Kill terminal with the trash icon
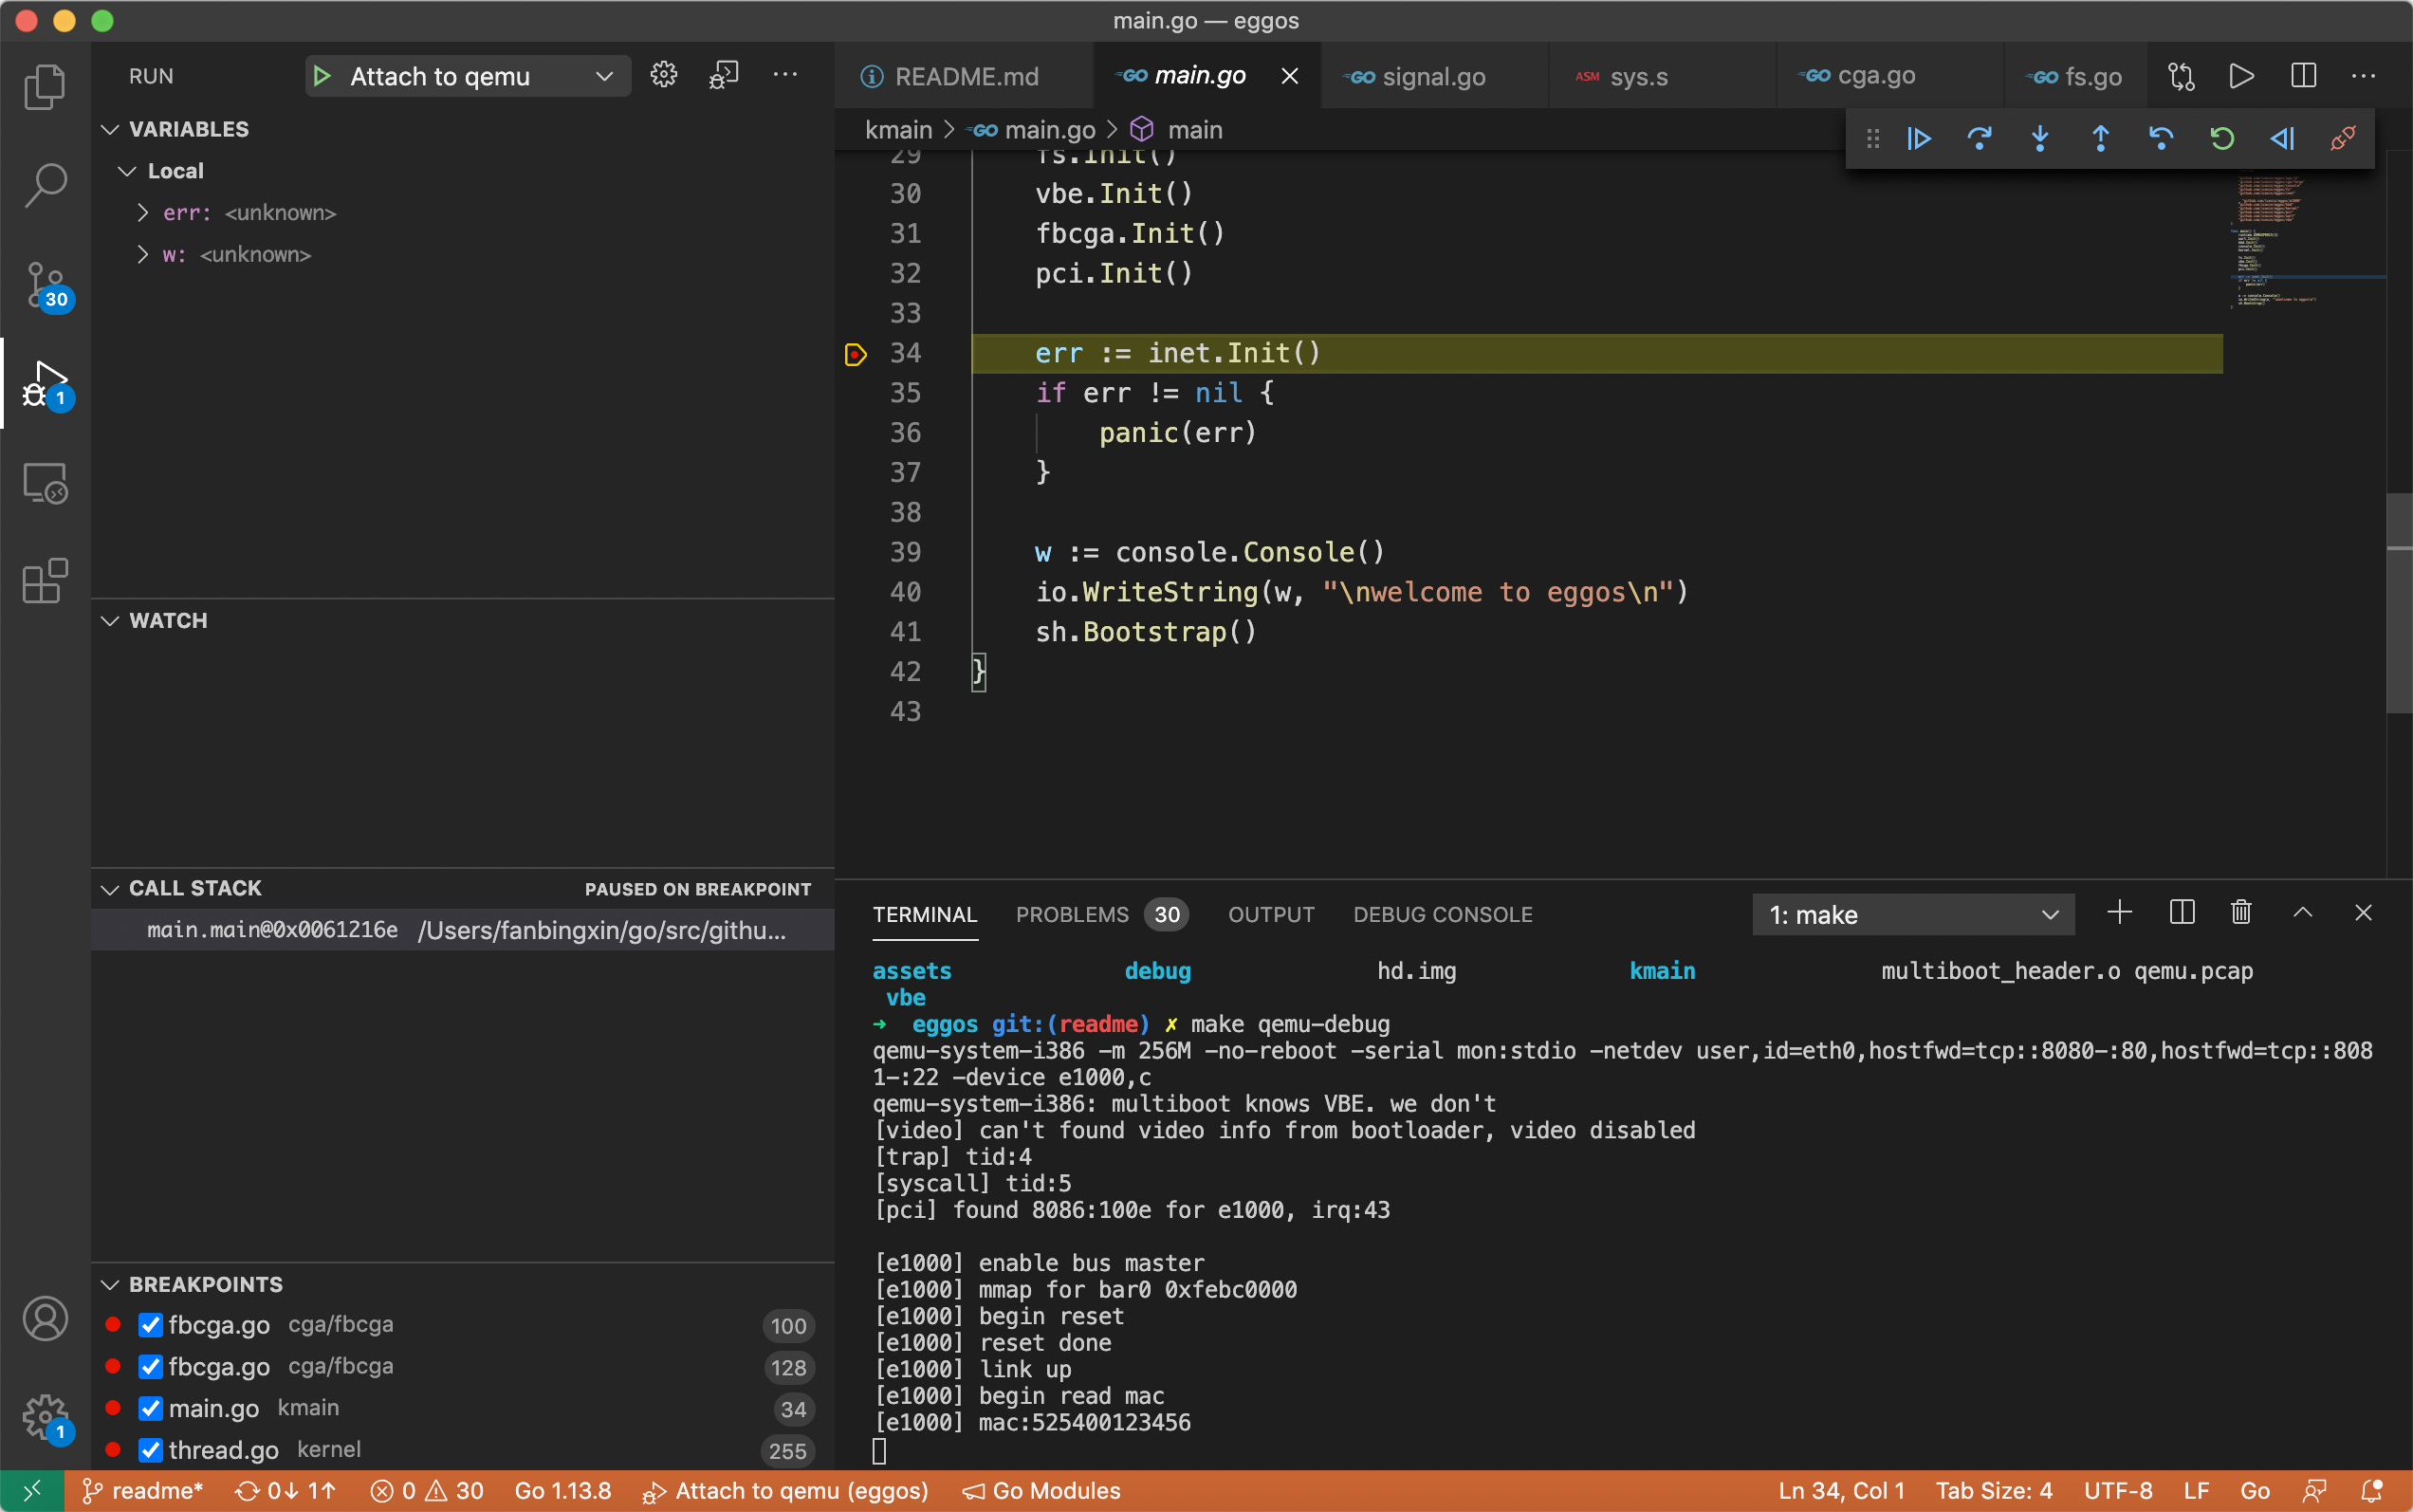2413x1512 pixels. click(x=2241, y=913)
